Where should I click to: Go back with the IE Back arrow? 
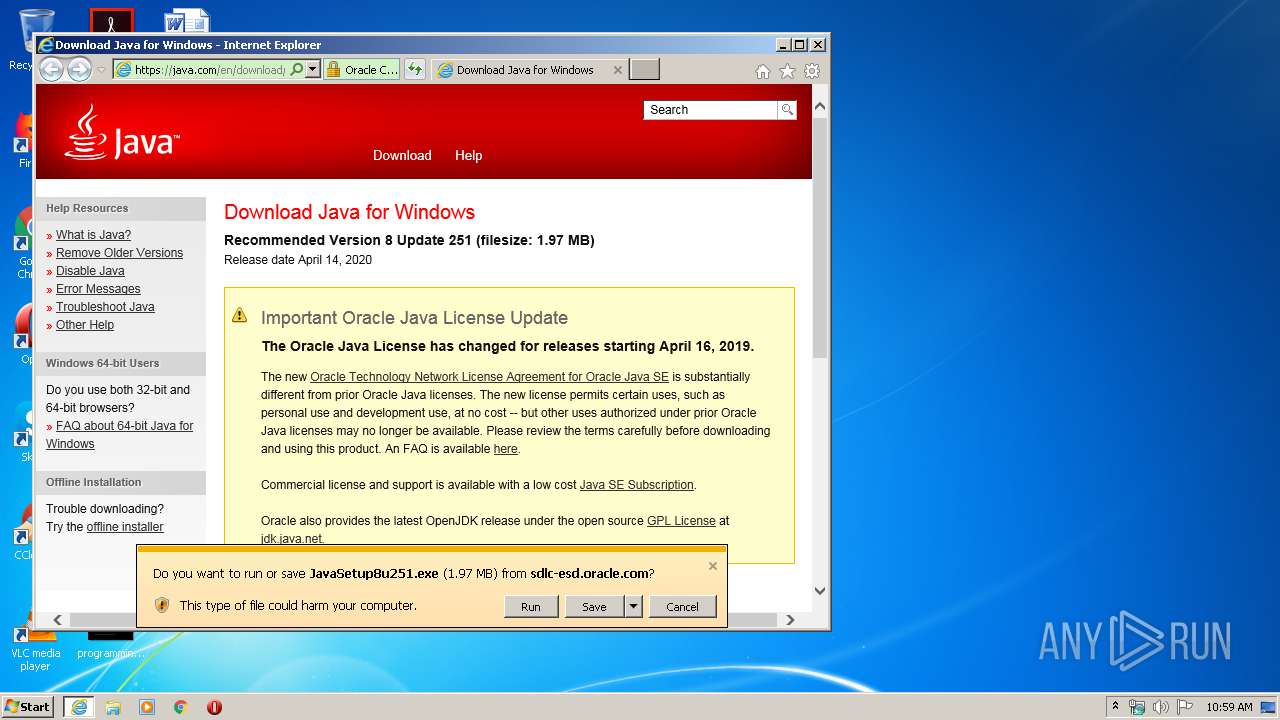point(51,69)
